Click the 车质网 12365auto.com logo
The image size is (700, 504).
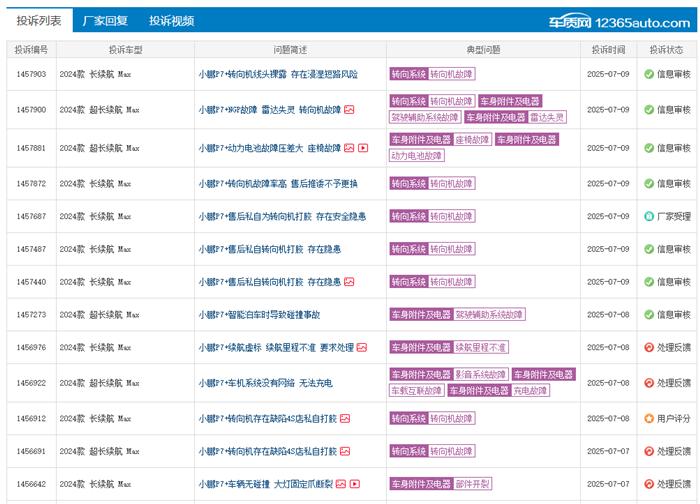tap(619, 22)
